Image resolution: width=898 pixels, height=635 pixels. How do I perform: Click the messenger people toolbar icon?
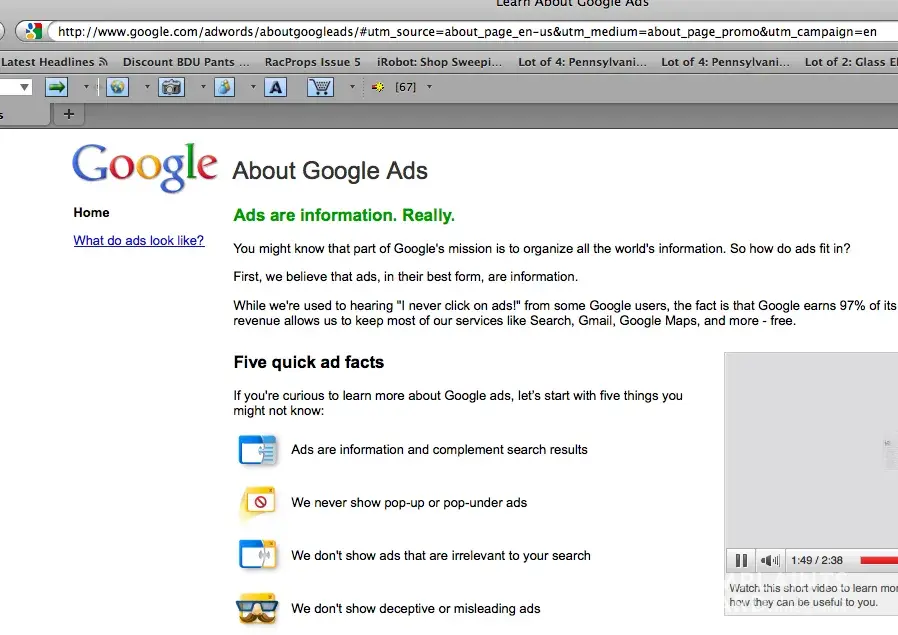coord(224,87)
